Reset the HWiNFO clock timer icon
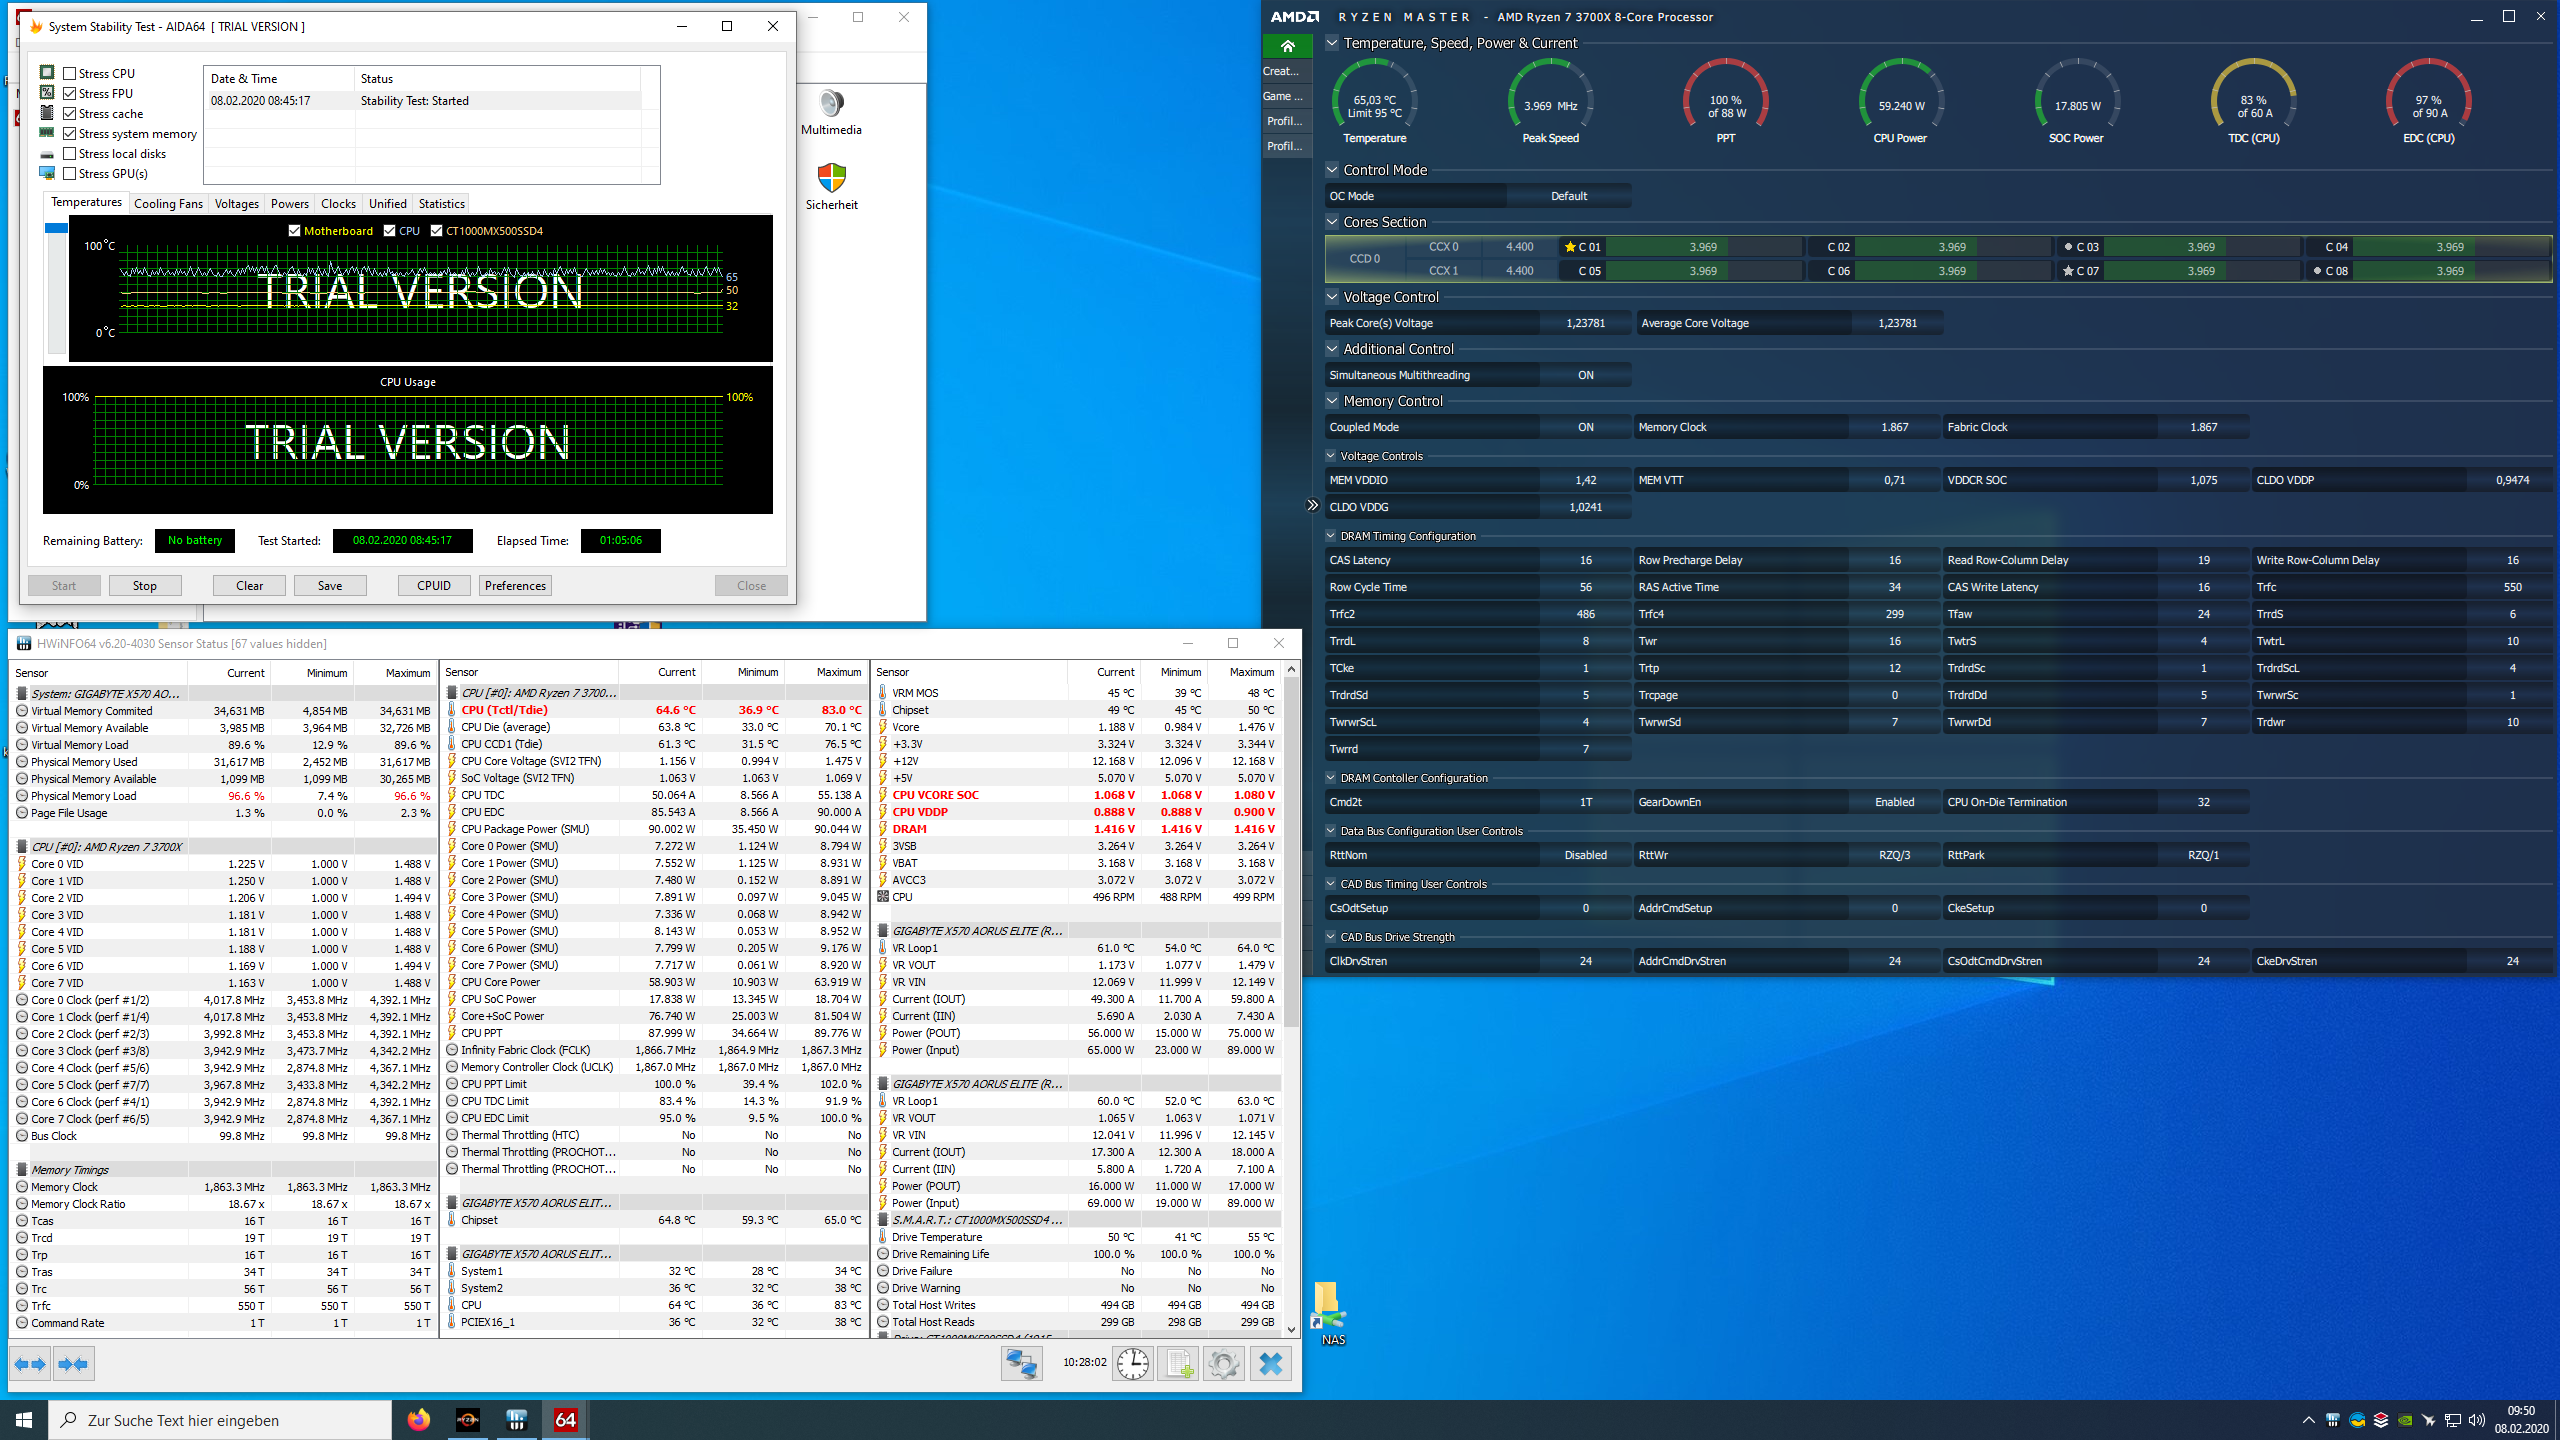The width and height of the screenshot is (2560, 1440). click(1133, 1364)
